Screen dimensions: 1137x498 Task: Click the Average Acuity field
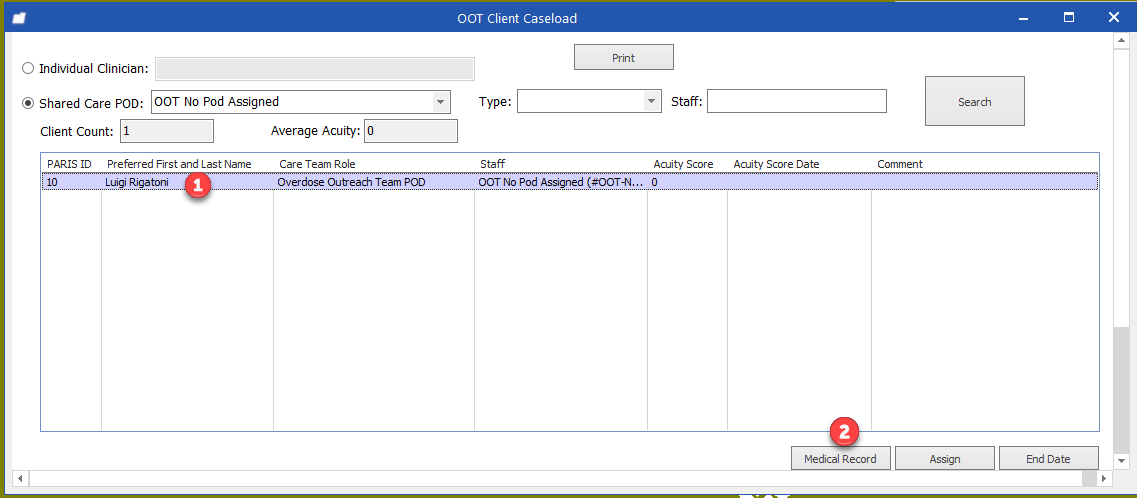[410, 131]
